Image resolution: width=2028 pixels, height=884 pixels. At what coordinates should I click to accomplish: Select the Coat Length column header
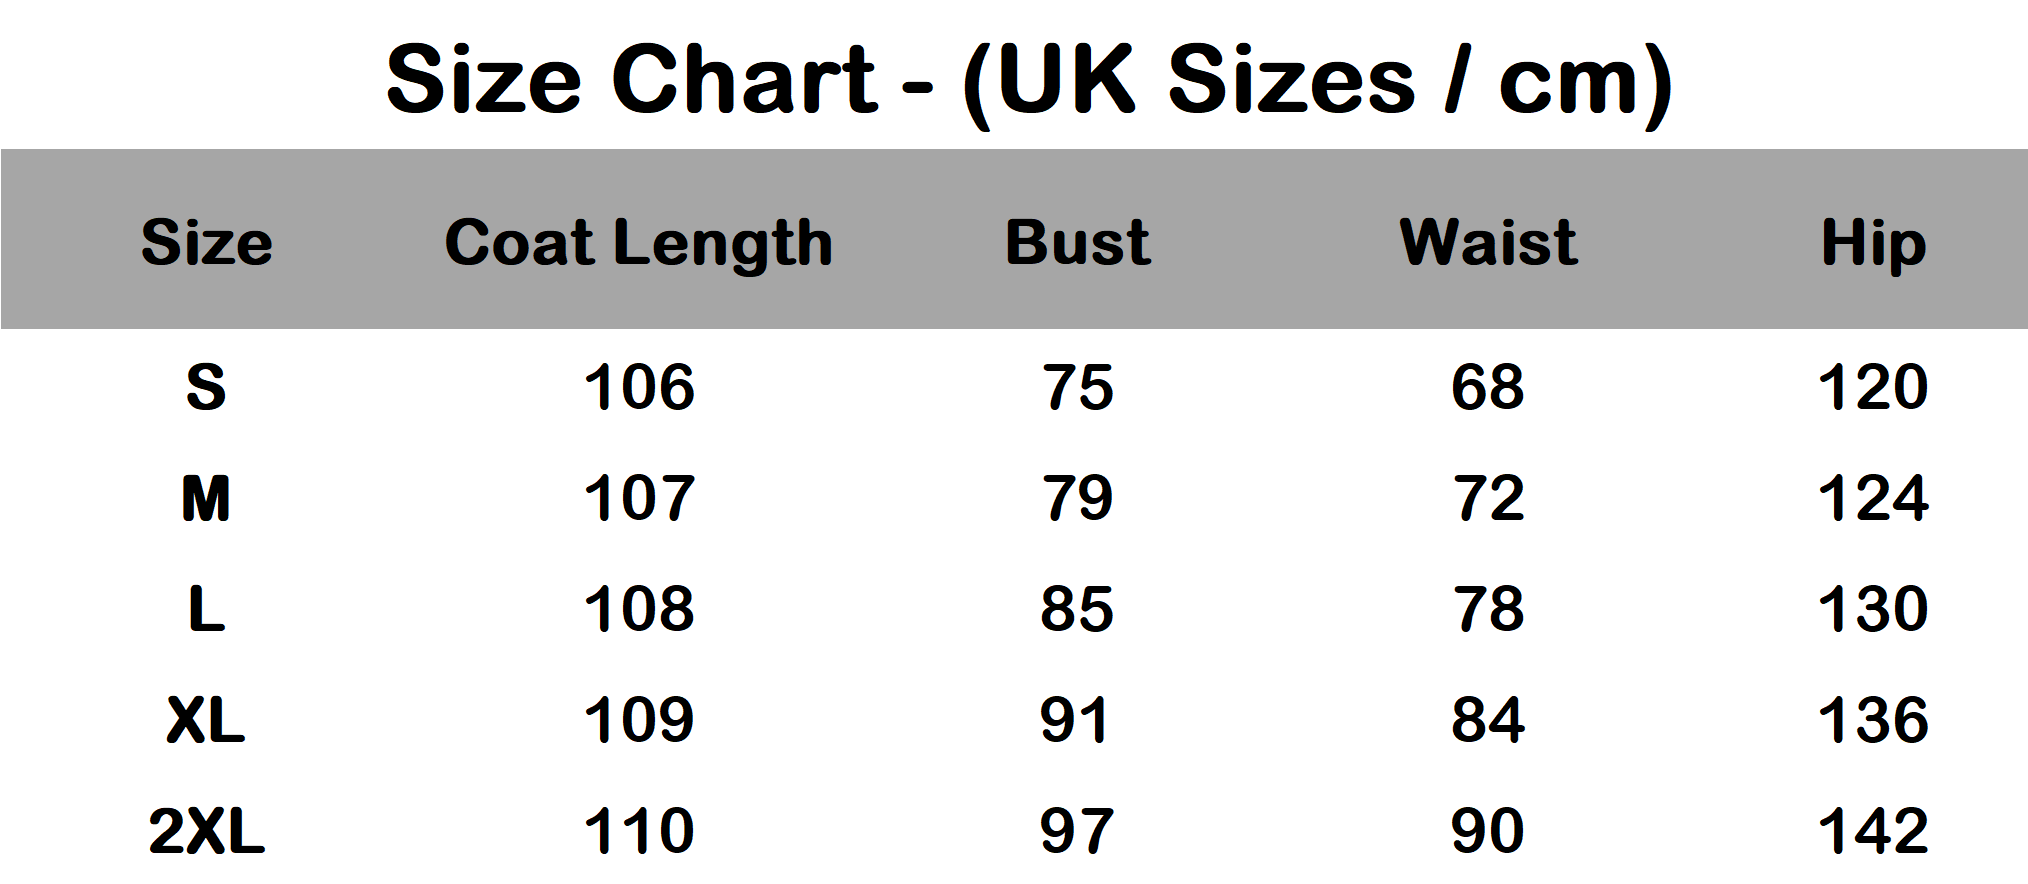638,243
